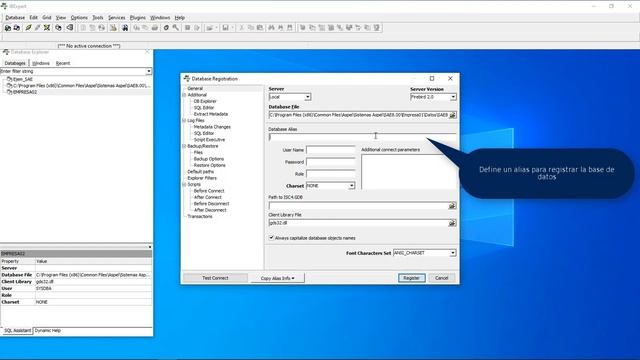Click the Register Database toolbar icon

click(x=8, y=28)
